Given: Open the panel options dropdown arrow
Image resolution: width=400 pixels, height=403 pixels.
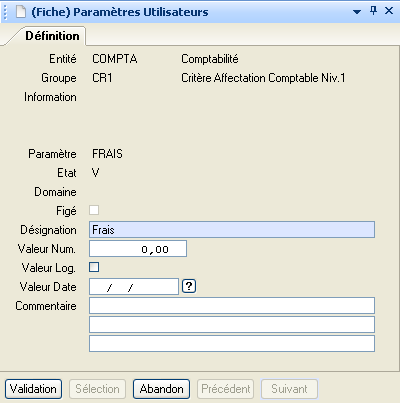Looking at the screenshot, I should click(357, 12).
